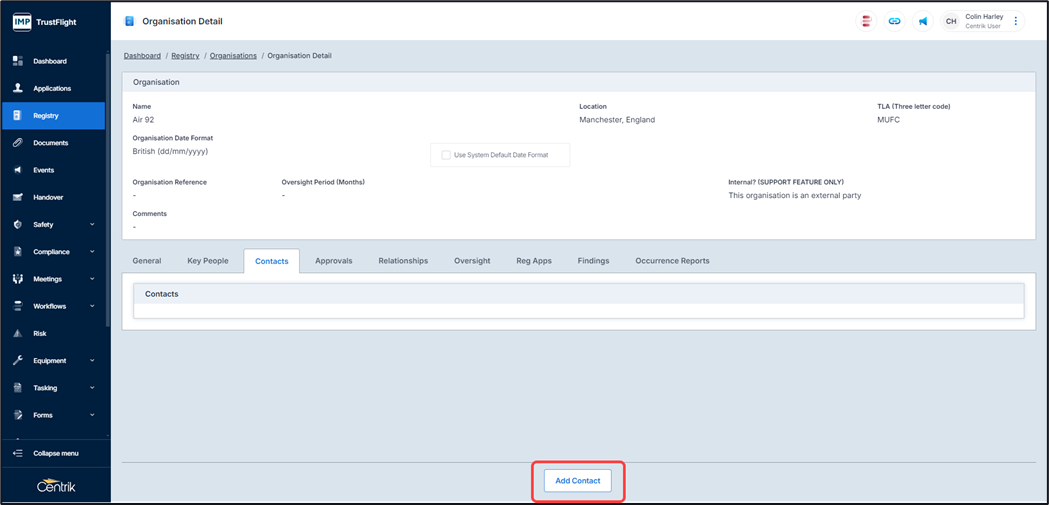Open the user menu three-dot icon
The width and height of the screenshot is (1049, 505).
click(1016, 21)
